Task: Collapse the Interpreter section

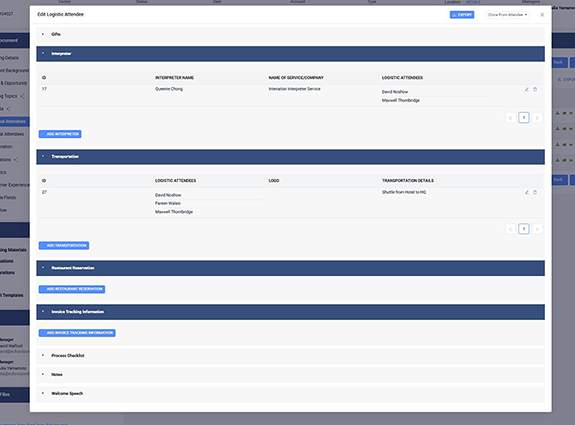Action: click(290, 54)
